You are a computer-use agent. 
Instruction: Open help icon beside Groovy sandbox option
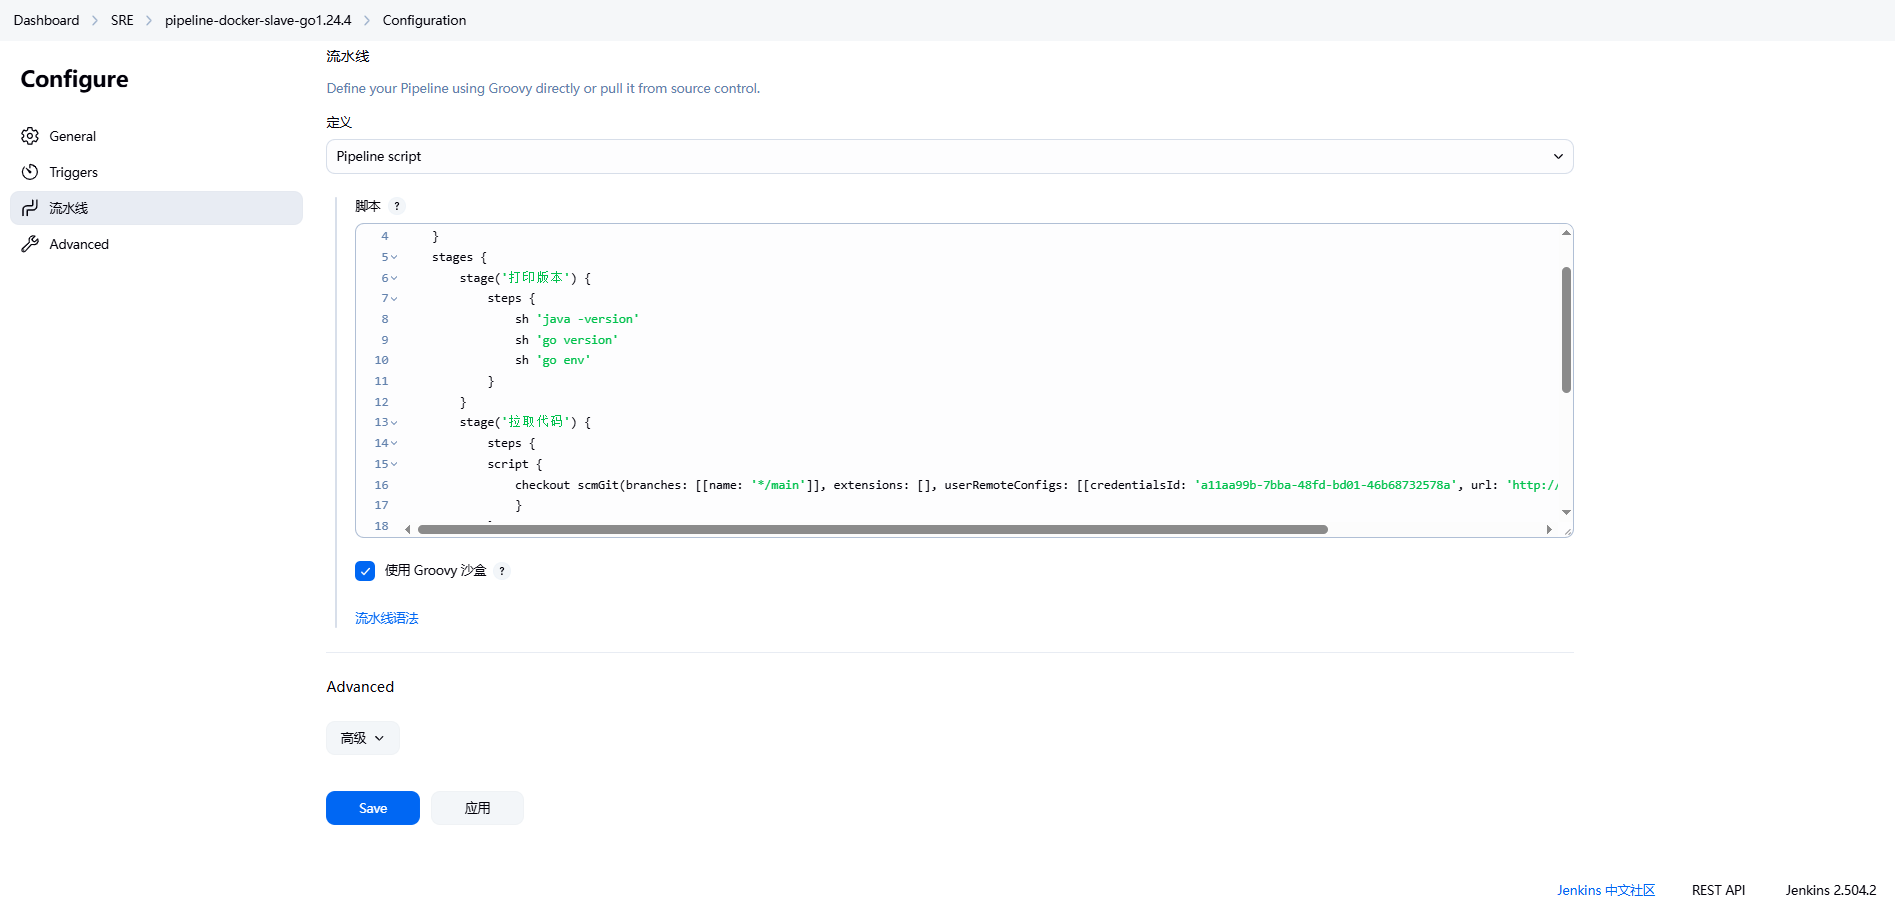(502, 571)
